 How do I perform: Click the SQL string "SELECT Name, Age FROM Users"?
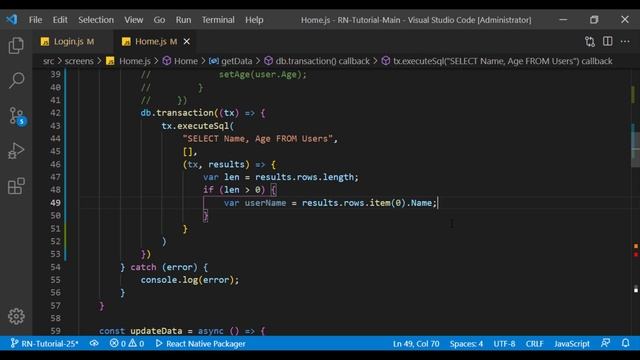pos(258,139)
